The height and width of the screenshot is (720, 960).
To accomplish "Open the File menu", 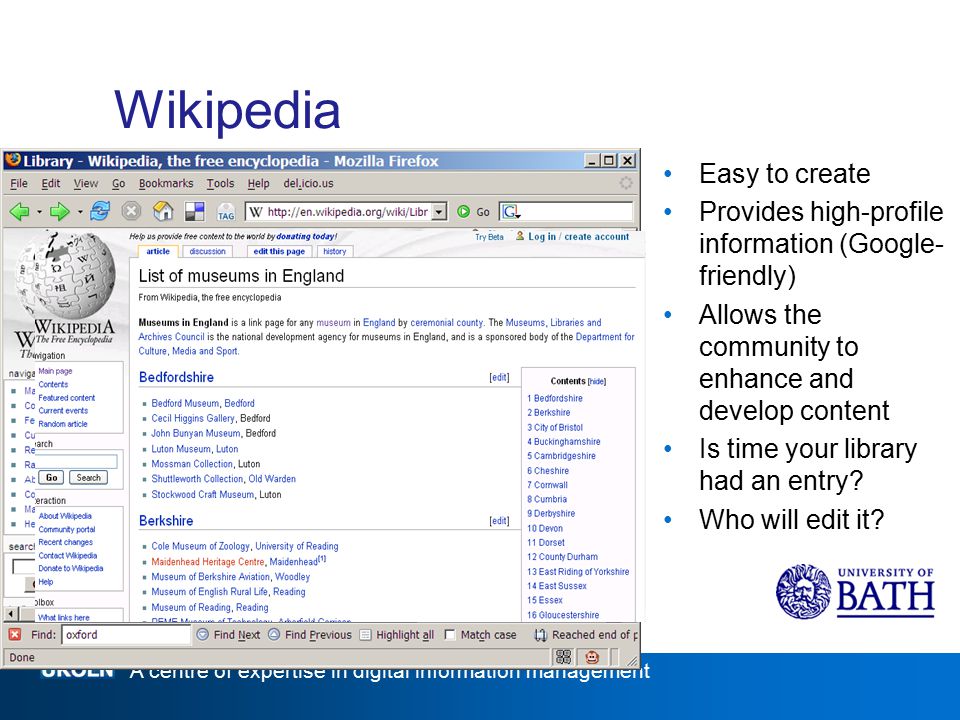I will click(x=19, y=183).
